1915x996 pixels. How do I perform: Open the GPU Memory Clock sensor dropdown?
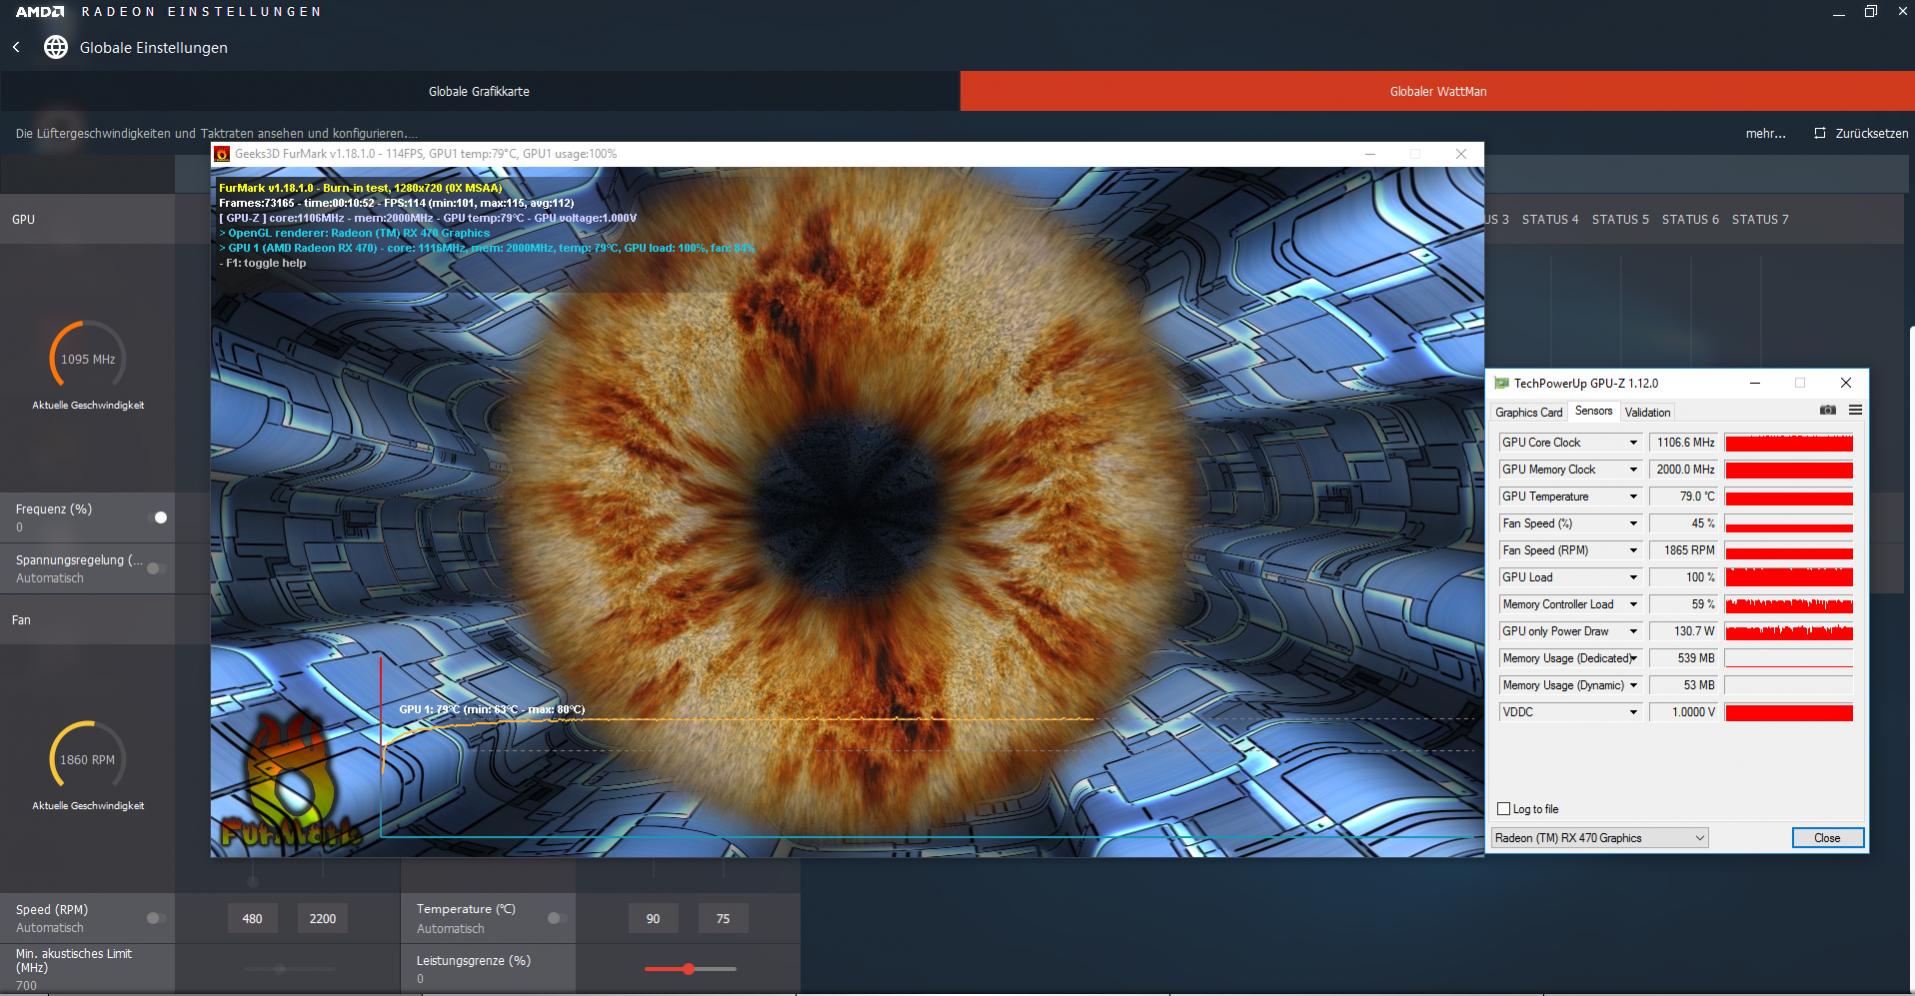coord(1634,469)
